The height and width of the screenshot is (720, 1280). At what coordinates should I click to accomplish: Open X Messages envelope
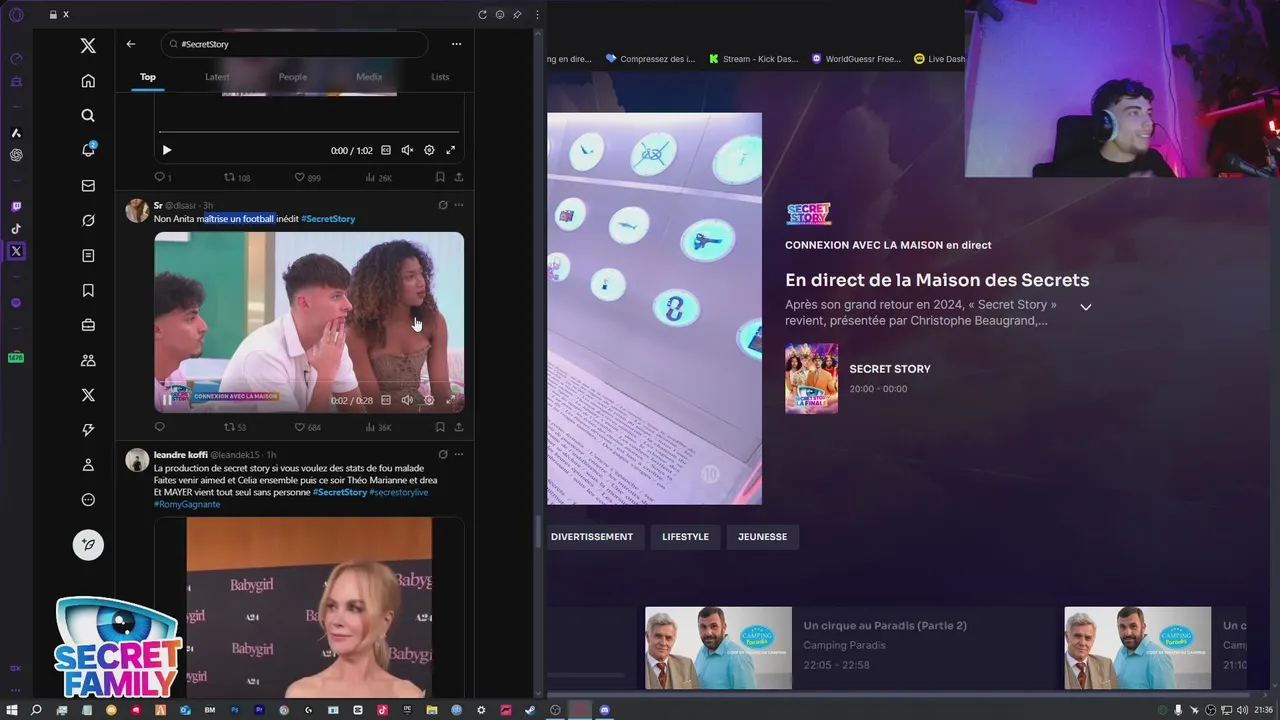[88, 186]
